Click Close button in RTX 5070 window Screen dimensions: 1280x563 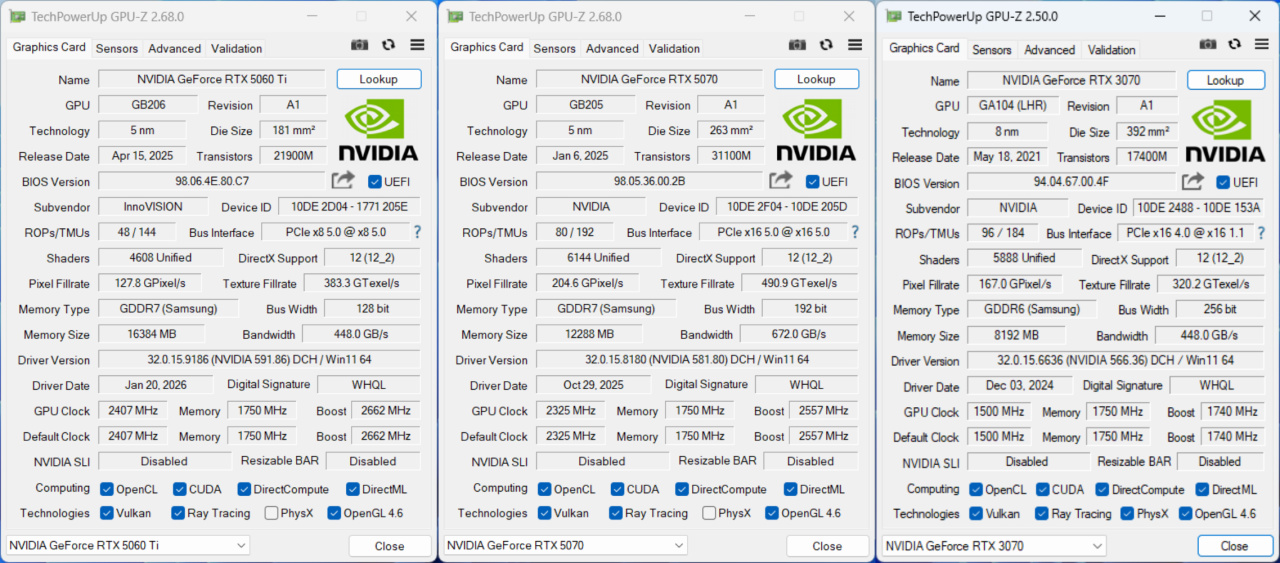(827, 545)
